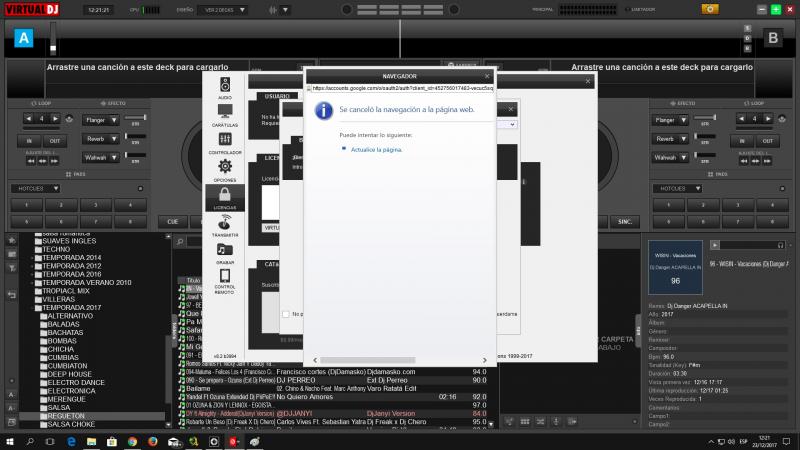This screenshot has height=450, width=800.
Task: Open the right deck Reverb effect dropdown
Action: pyautogui.click(x=669, y=139)
